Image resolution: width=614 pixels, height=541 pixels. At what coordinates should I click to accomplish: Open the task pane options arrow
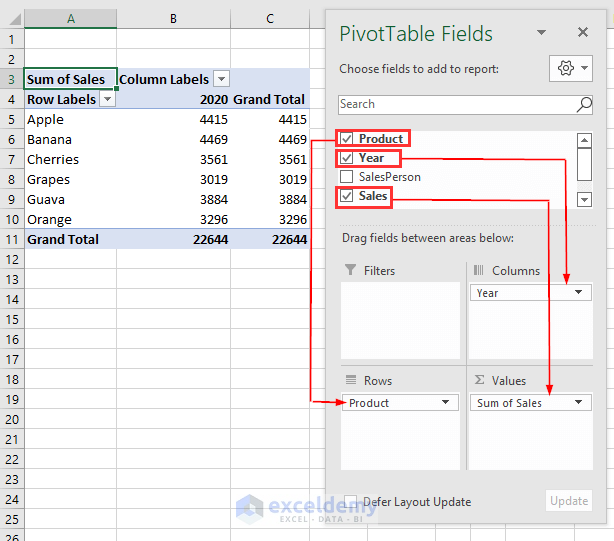[x=543, y=33]
